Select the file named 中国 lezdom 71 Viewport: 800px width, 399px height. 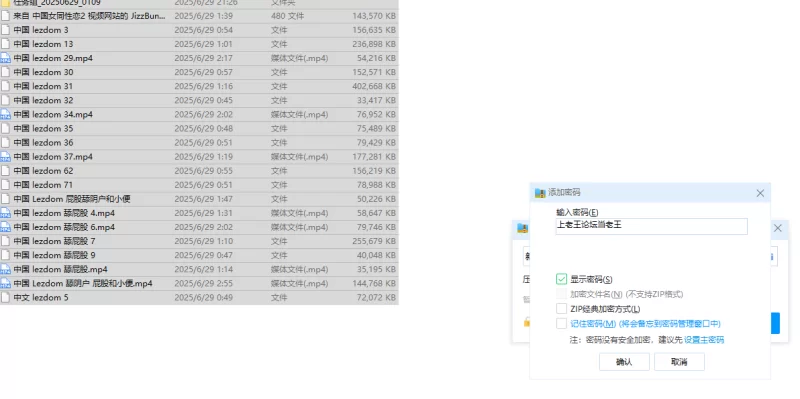pyautogui.click(x=43, y=185)
